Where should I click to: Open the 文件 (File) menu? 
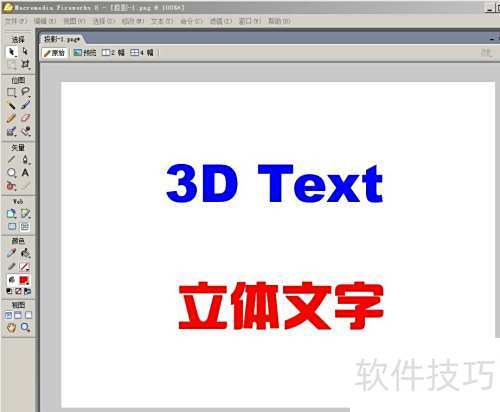[x=16, y=21]
